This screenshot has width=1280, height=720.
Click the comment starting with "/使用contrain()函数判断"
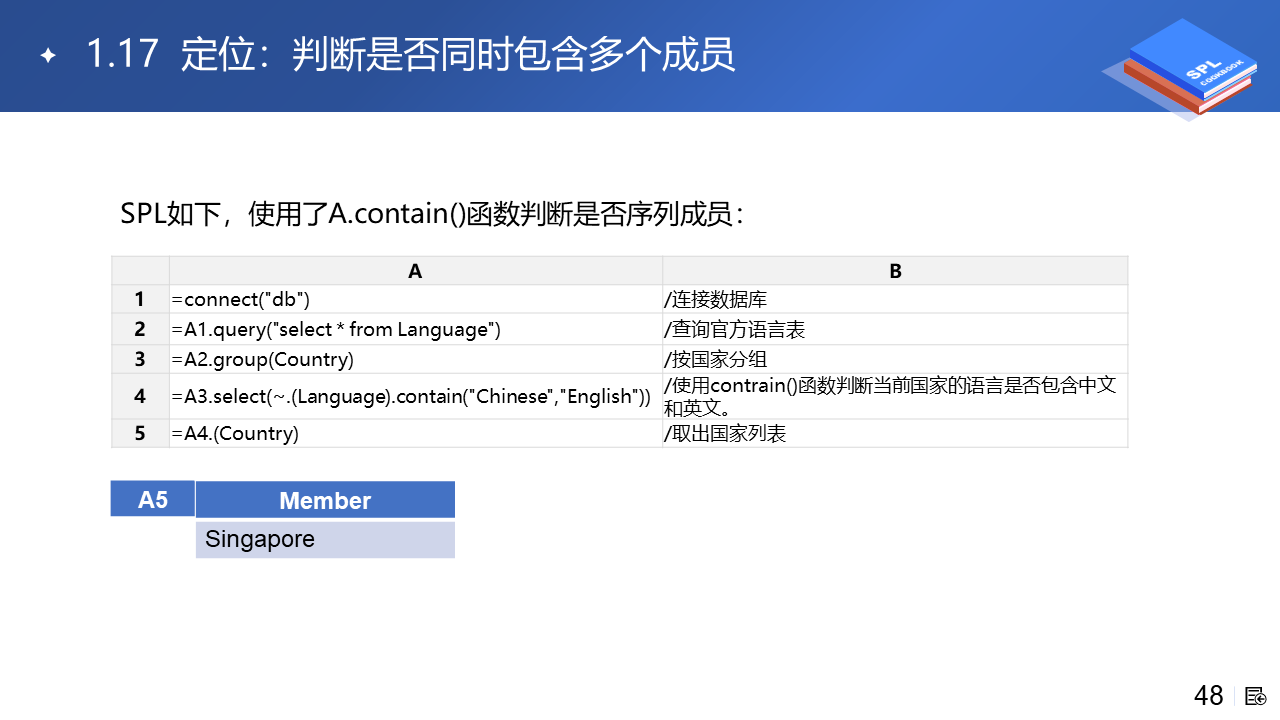pos(895,396)
